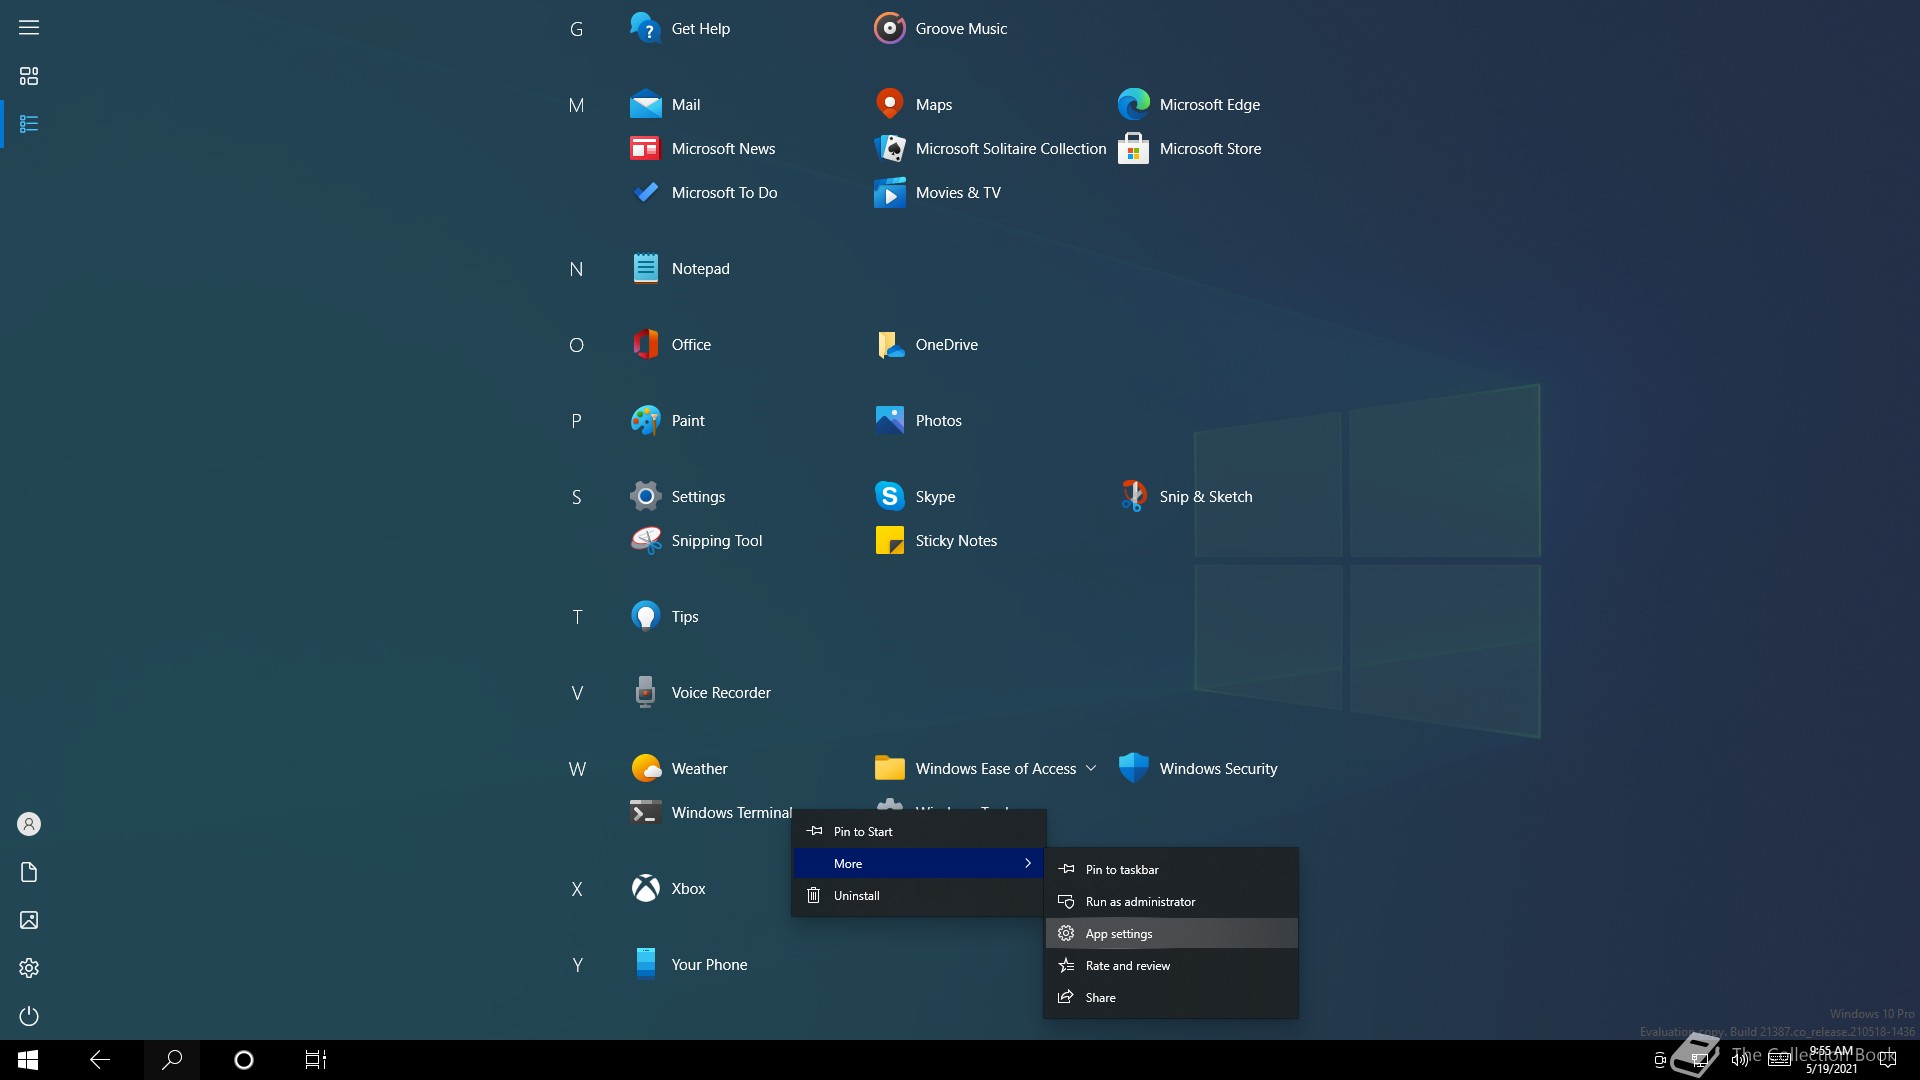Viewport: 1920px width, 1080px height.
Task: Open Cortana circle on taskbar
Action: coord(244,1060)
